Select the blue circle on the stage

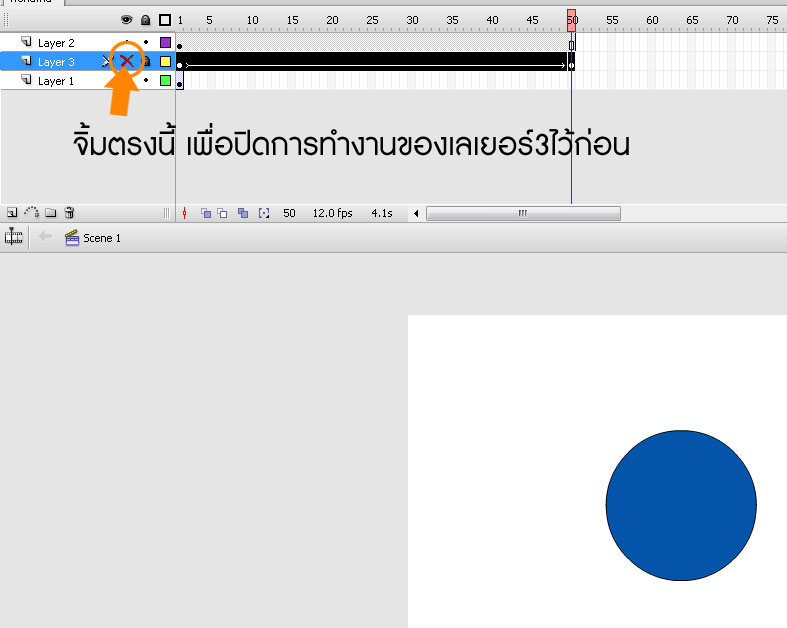coord(681,505)
